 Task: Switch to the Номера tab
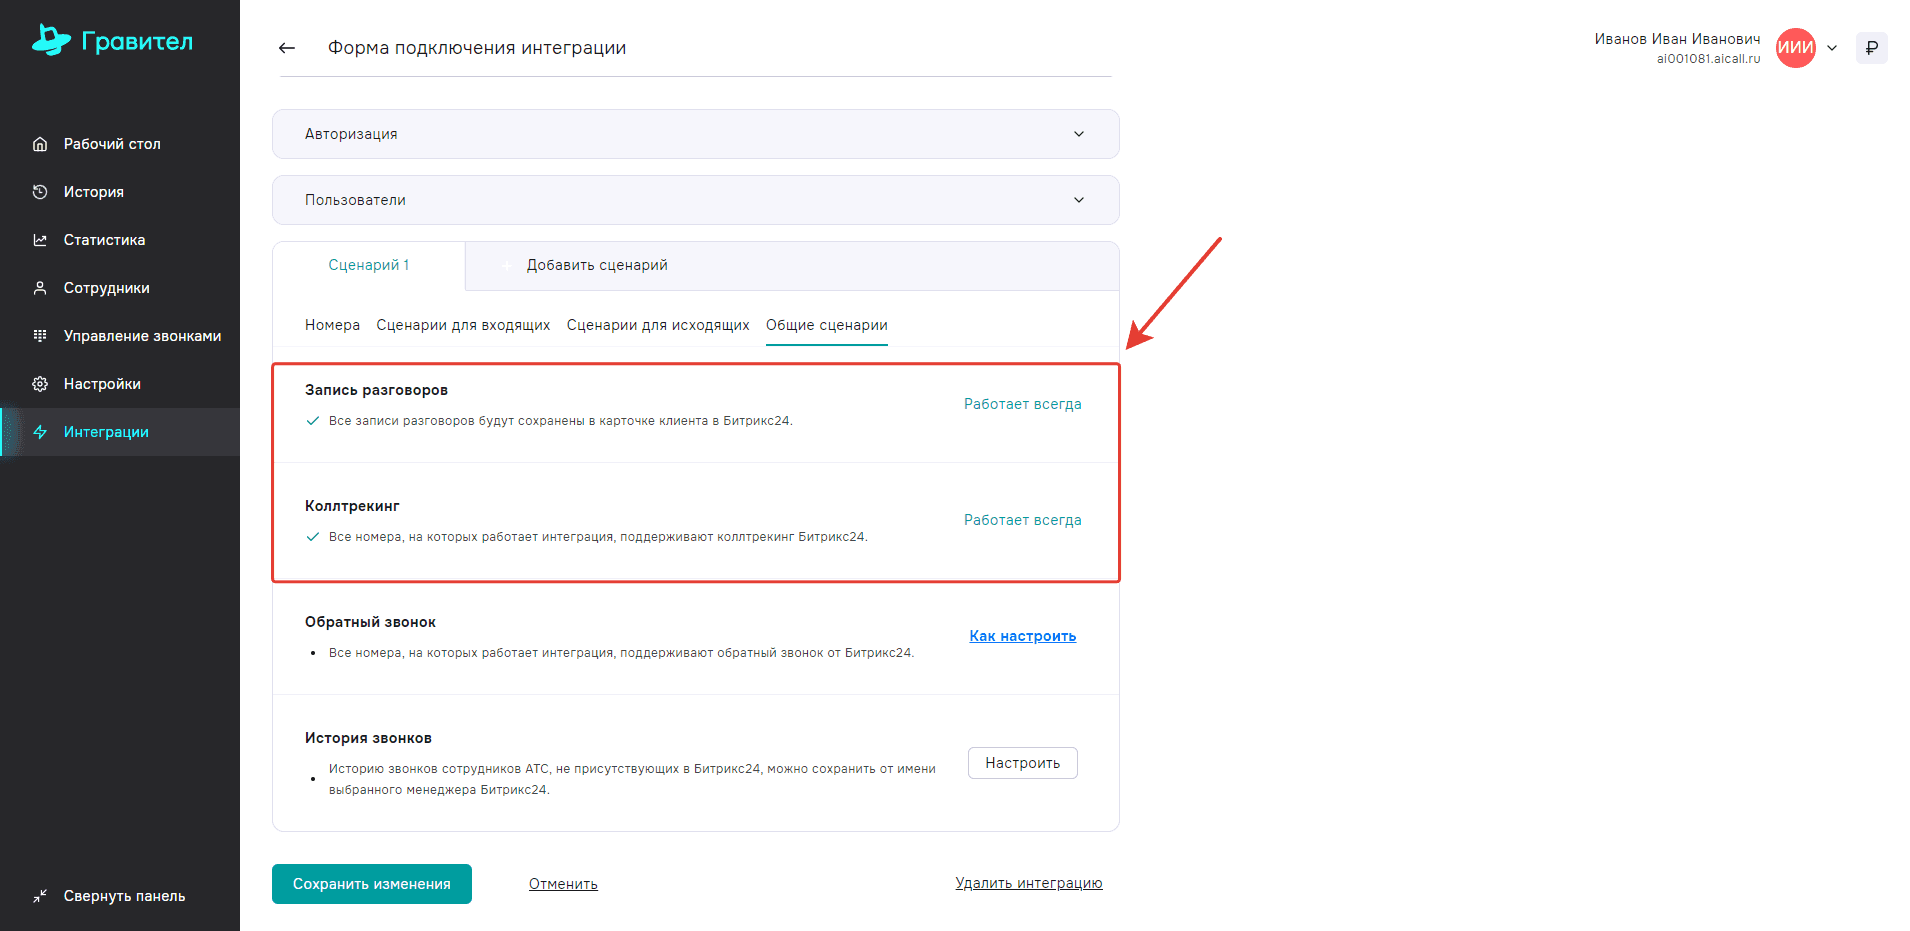click(x=332, y=325)
